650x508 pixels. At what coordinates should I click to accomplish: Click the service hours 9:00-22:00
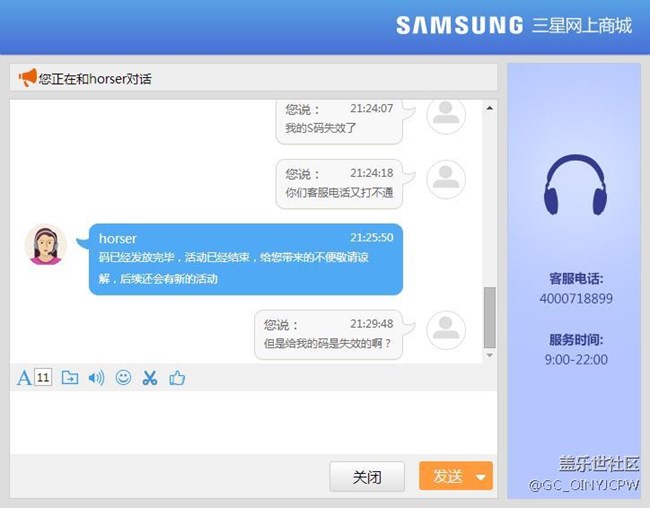(576, 359)
